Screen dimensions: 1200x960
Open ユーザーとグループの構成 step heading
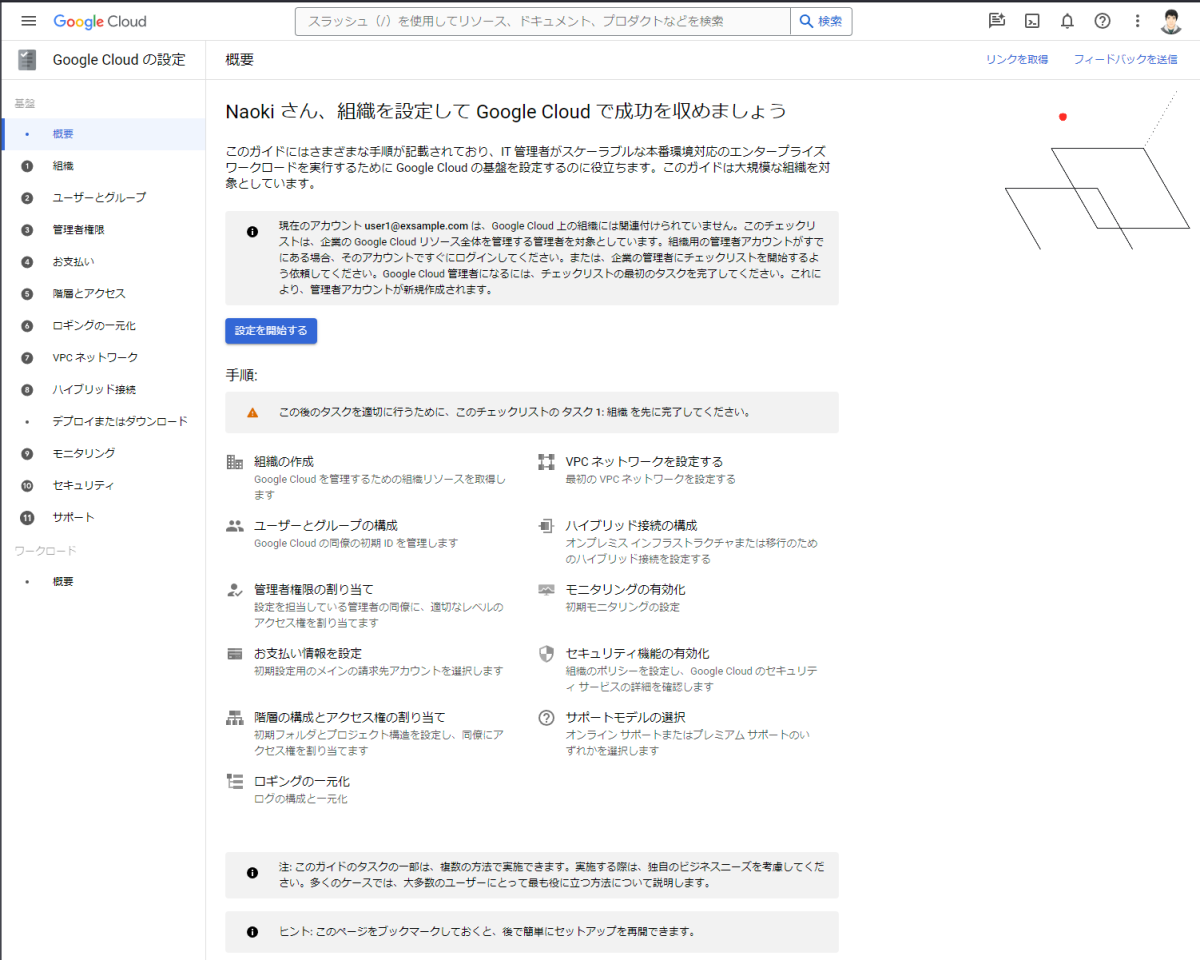(x=326, y=526)
